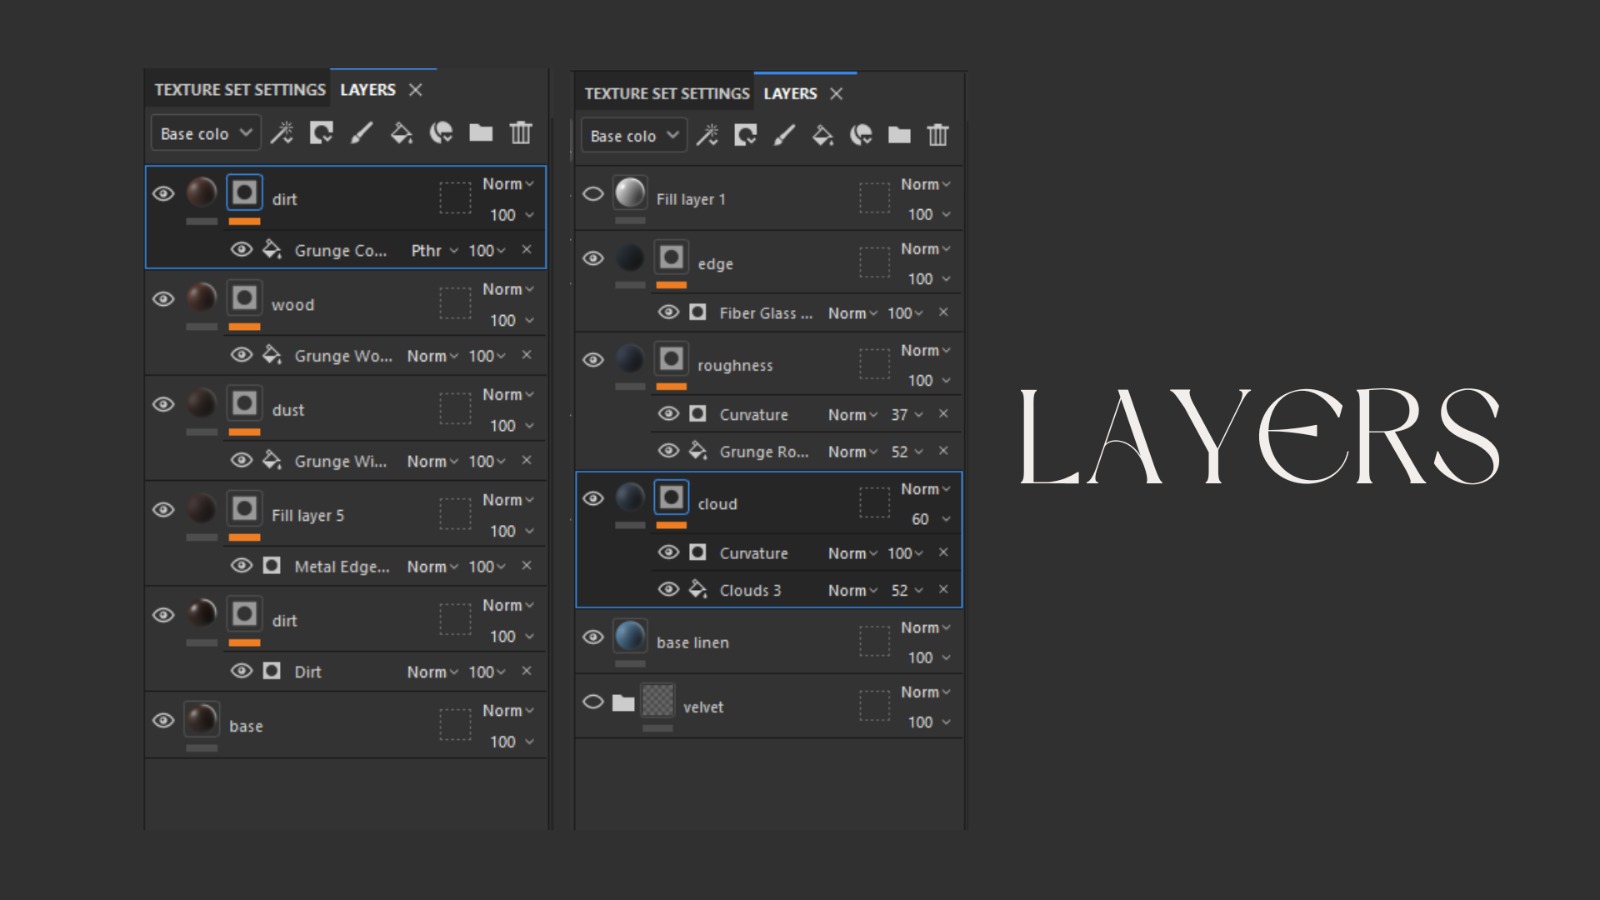This screenshot has height=900, width=1600.
Task: Hide the wood layer using its eye icon
Action: pyautogui.click(x=163, y=299)
